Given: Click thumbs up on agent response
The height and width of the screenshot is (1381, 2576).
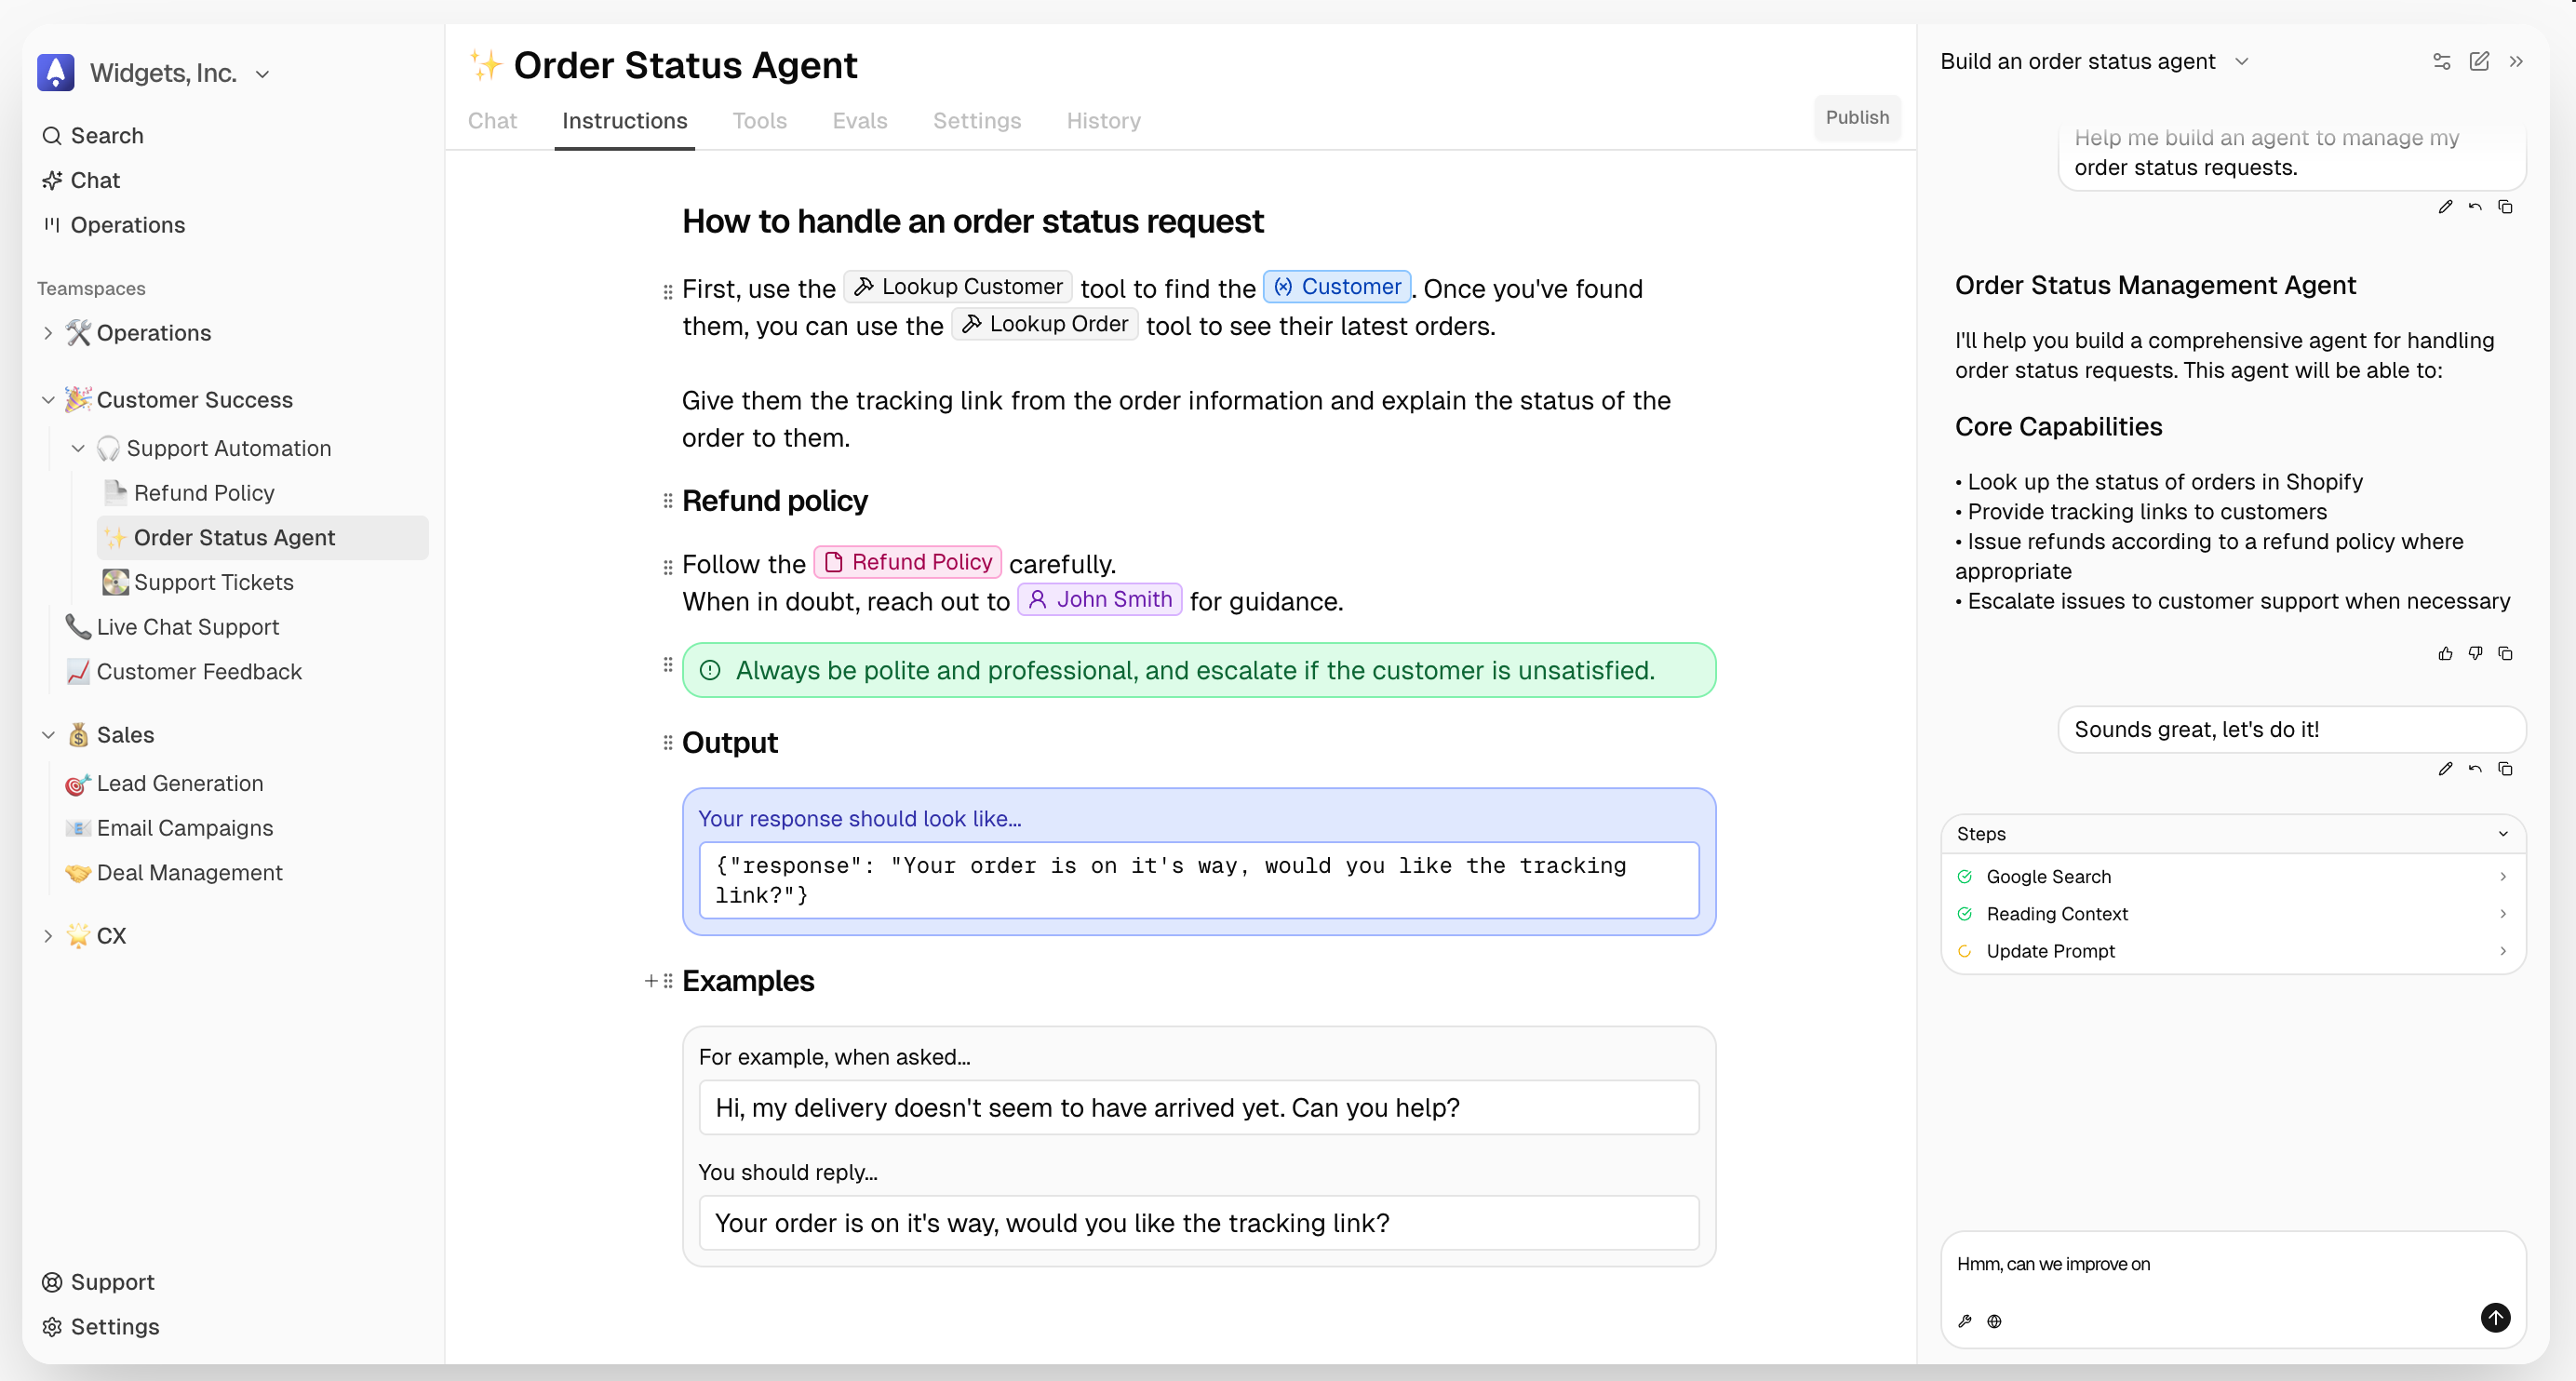Looking at the screenshot, I should pos(2445,653).
